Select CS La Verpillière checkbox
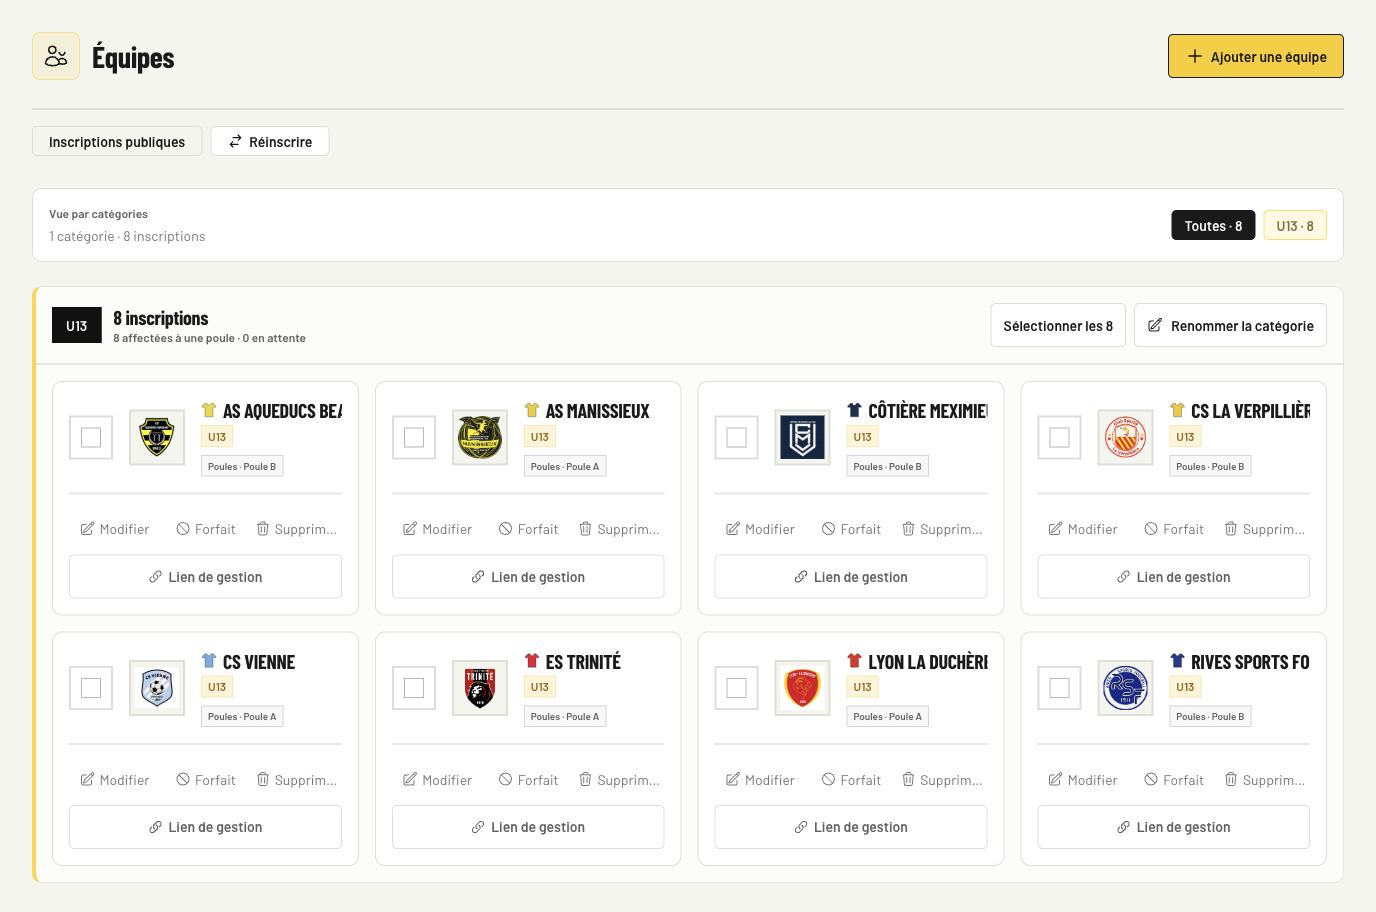This screenshot has width=1376, height=912. point(1060,437)
